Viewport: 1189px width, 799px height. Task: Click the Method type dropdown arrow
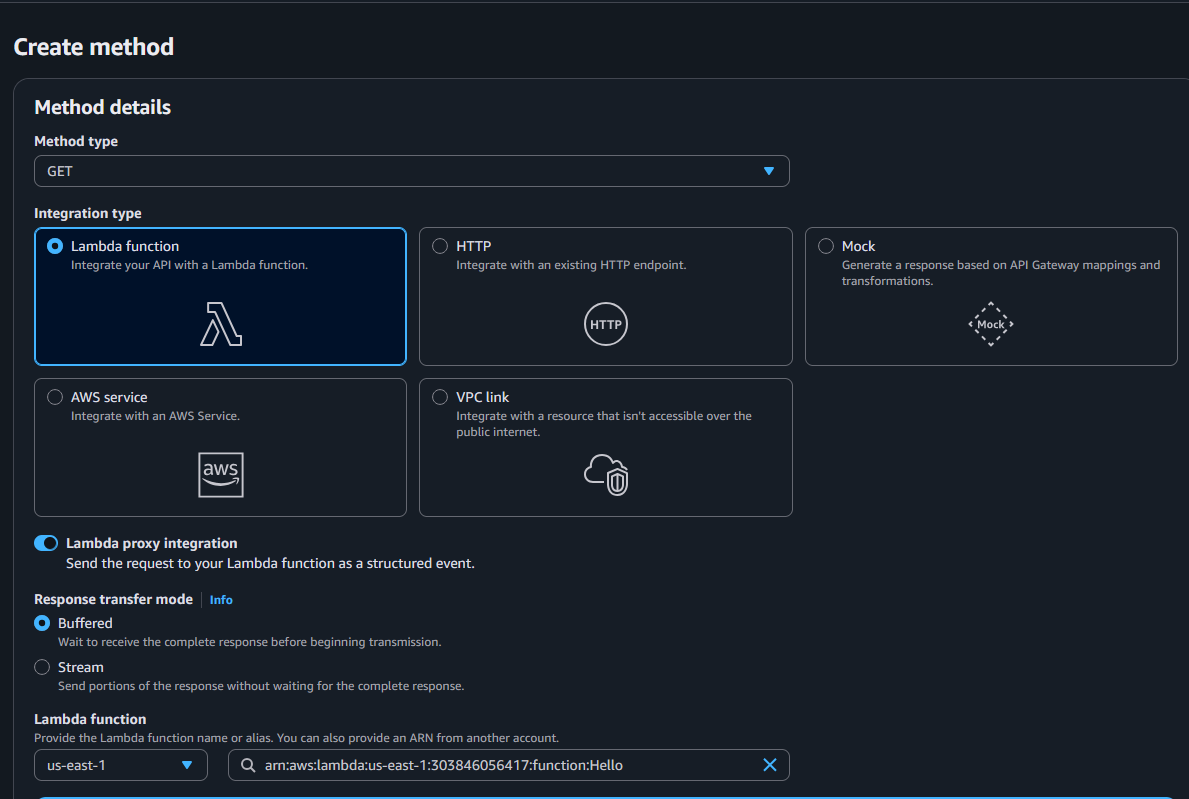[769, 171]
